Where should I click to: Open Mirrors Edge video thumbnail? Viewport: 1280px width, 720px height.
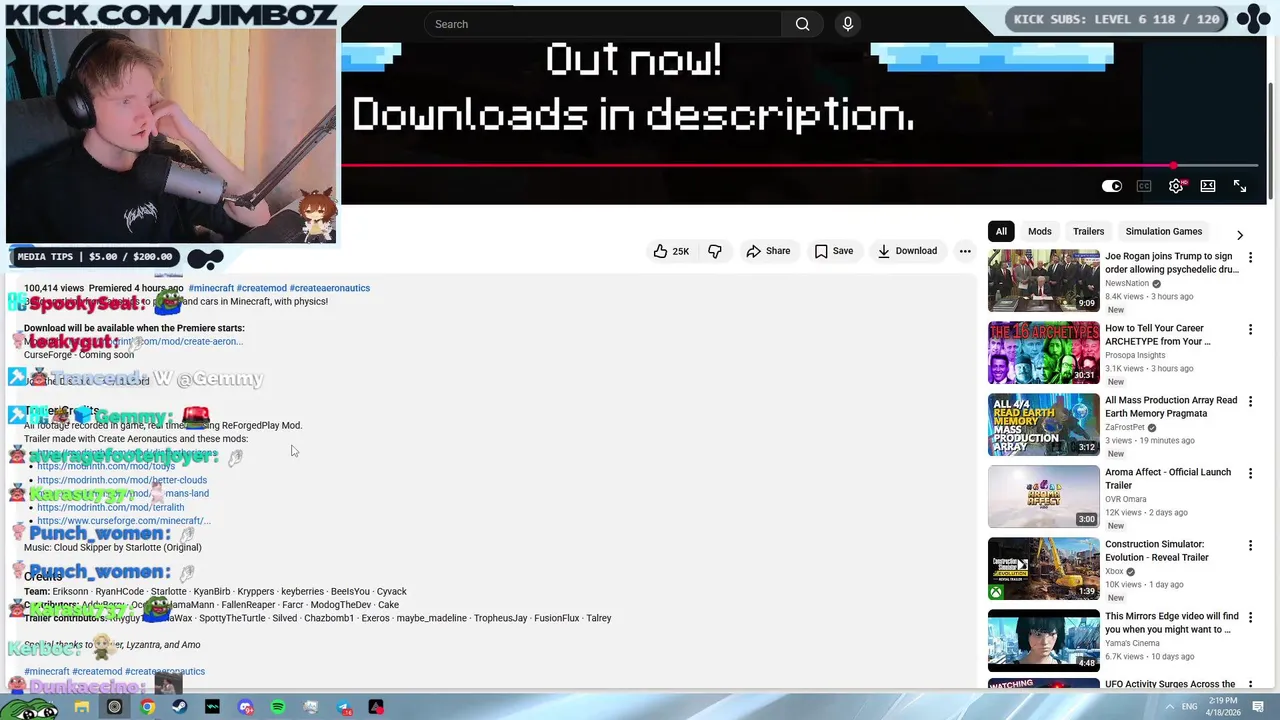point(1043,640)
